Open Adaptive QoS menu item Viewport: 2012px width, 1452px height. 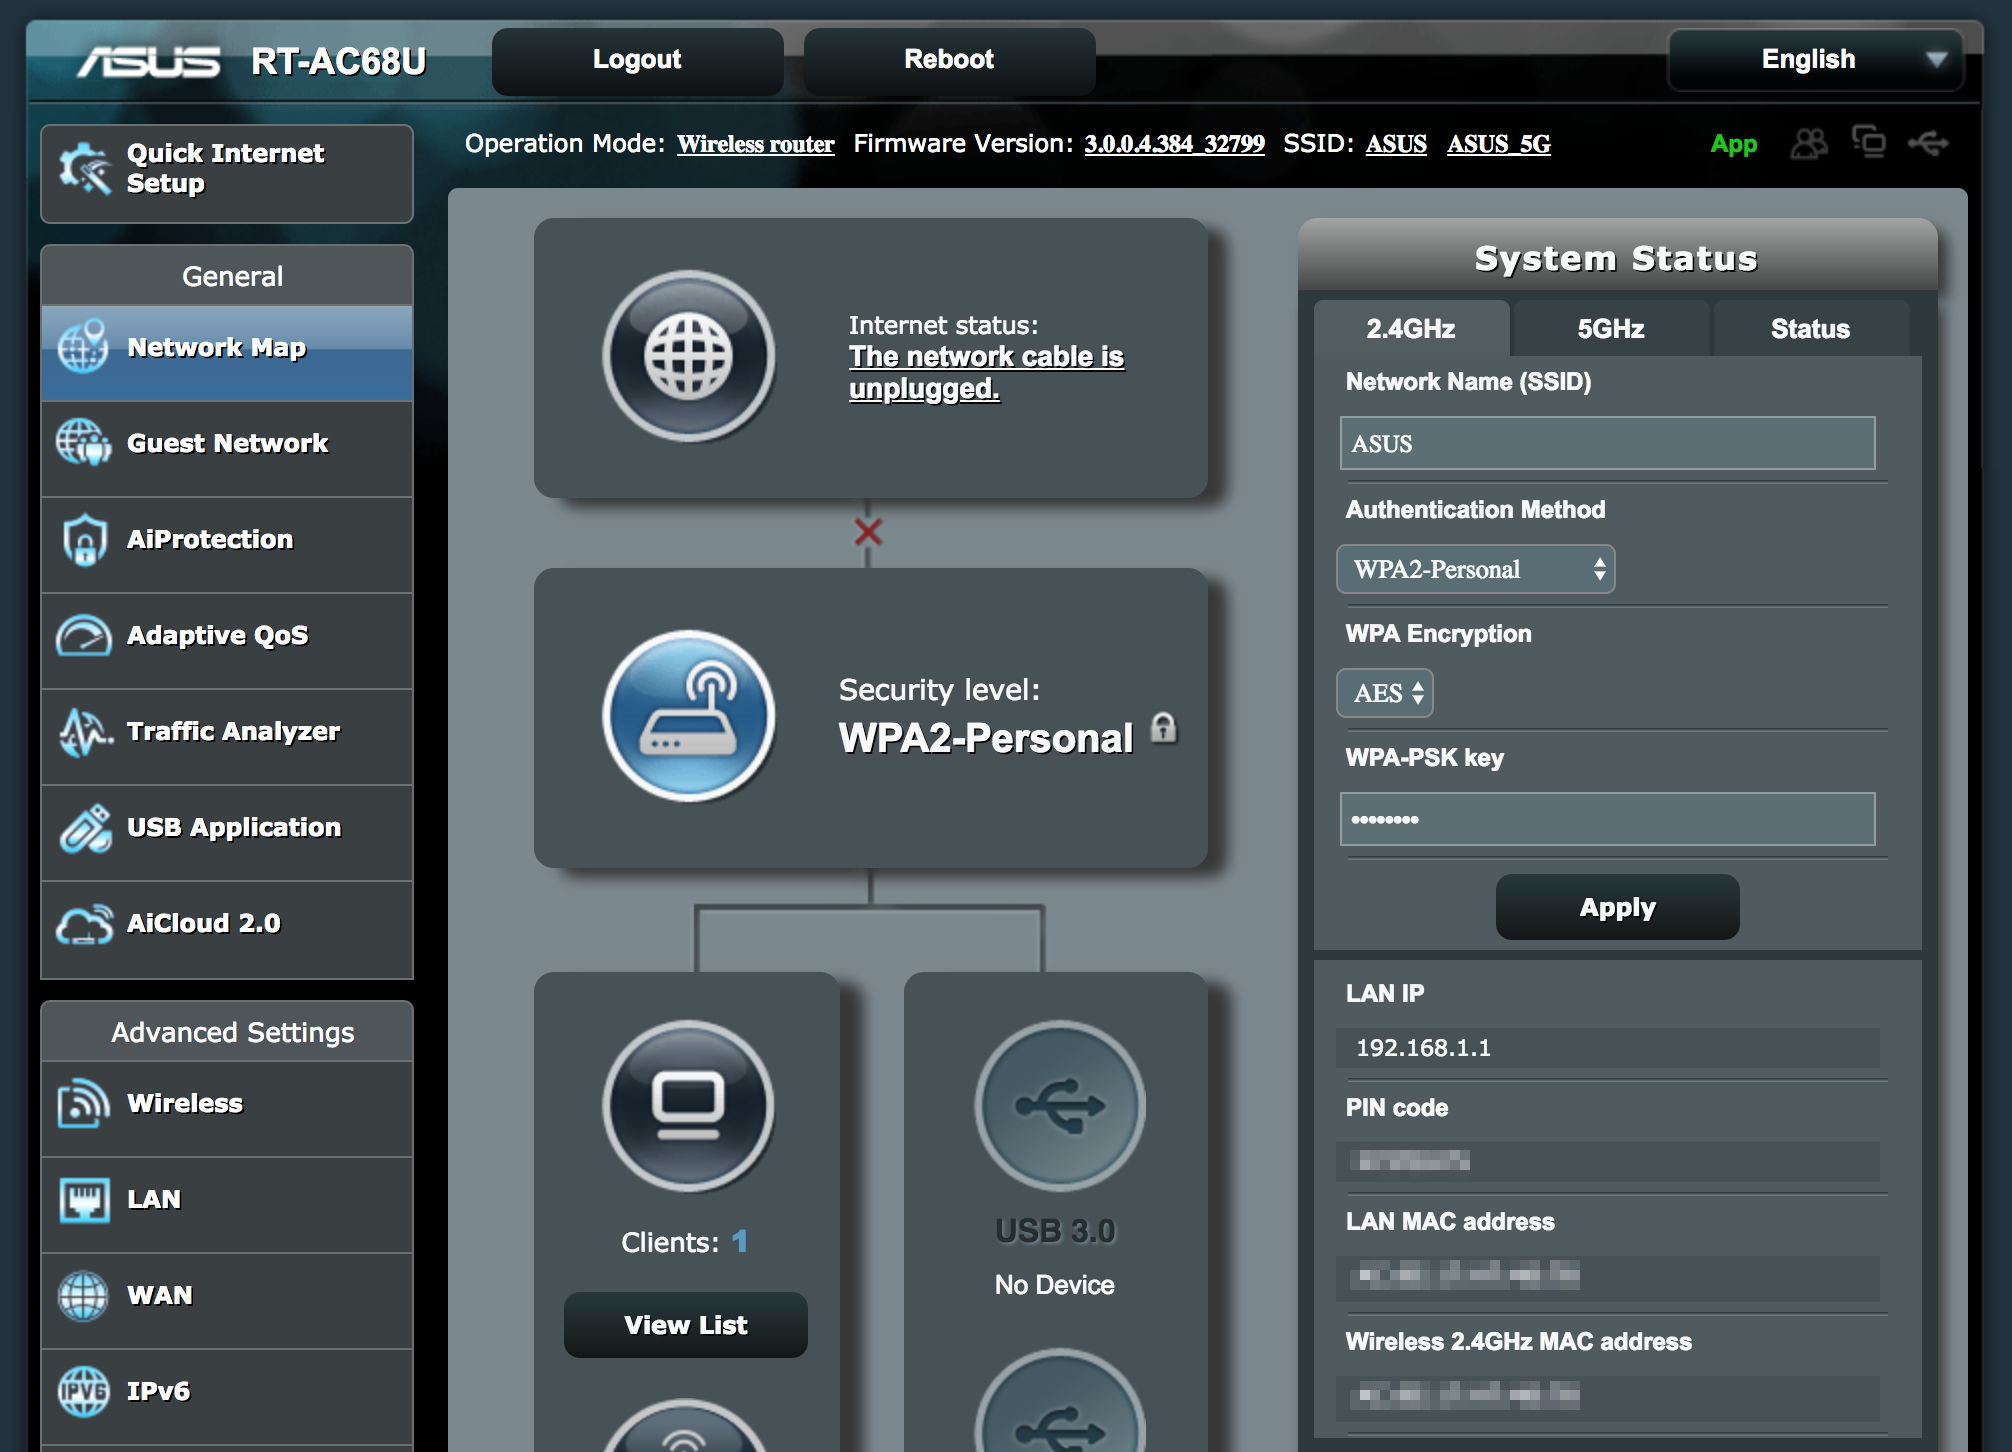218,636
